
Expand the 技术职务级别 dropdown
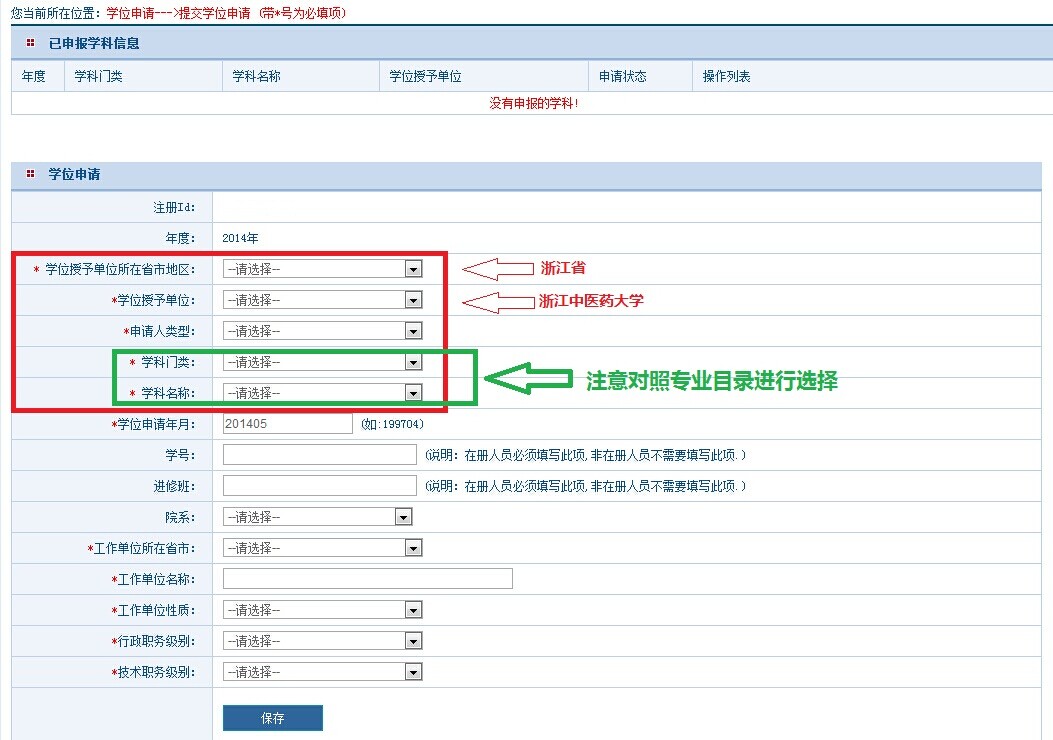click(322, 672)
